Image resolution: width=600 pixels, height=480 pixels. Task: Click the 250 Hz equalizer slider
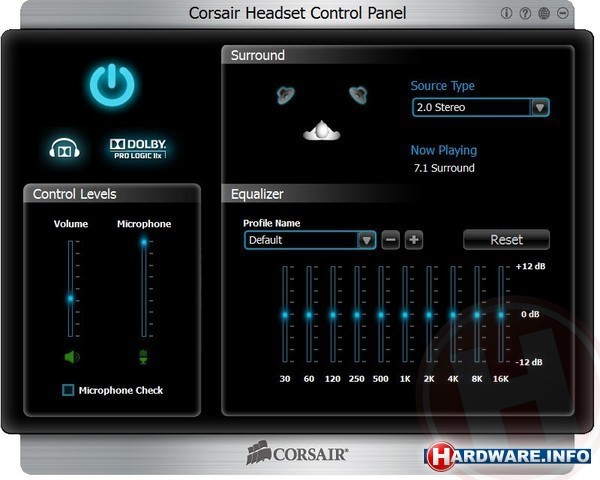click(357, 315)
